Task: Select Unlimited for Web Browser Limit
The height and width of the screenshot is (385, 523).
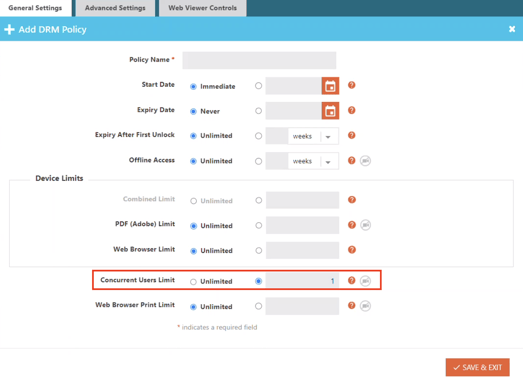Action: click(193, 251)
